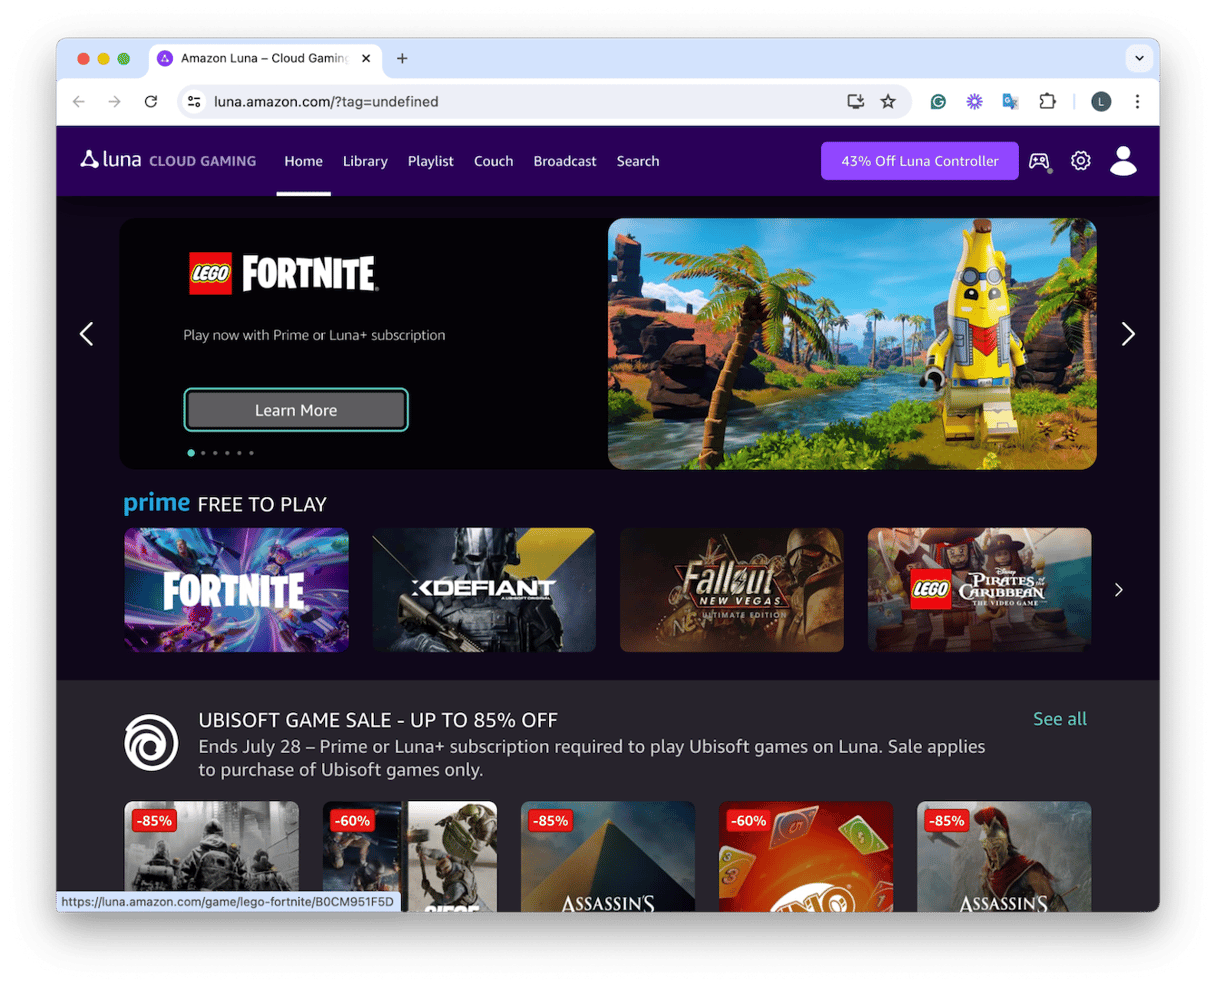Open the Luna controller icon in header
Image resolution: width=1216 pixels, height=987 pixels.
pyautogui.click(x=1039, y=161)
